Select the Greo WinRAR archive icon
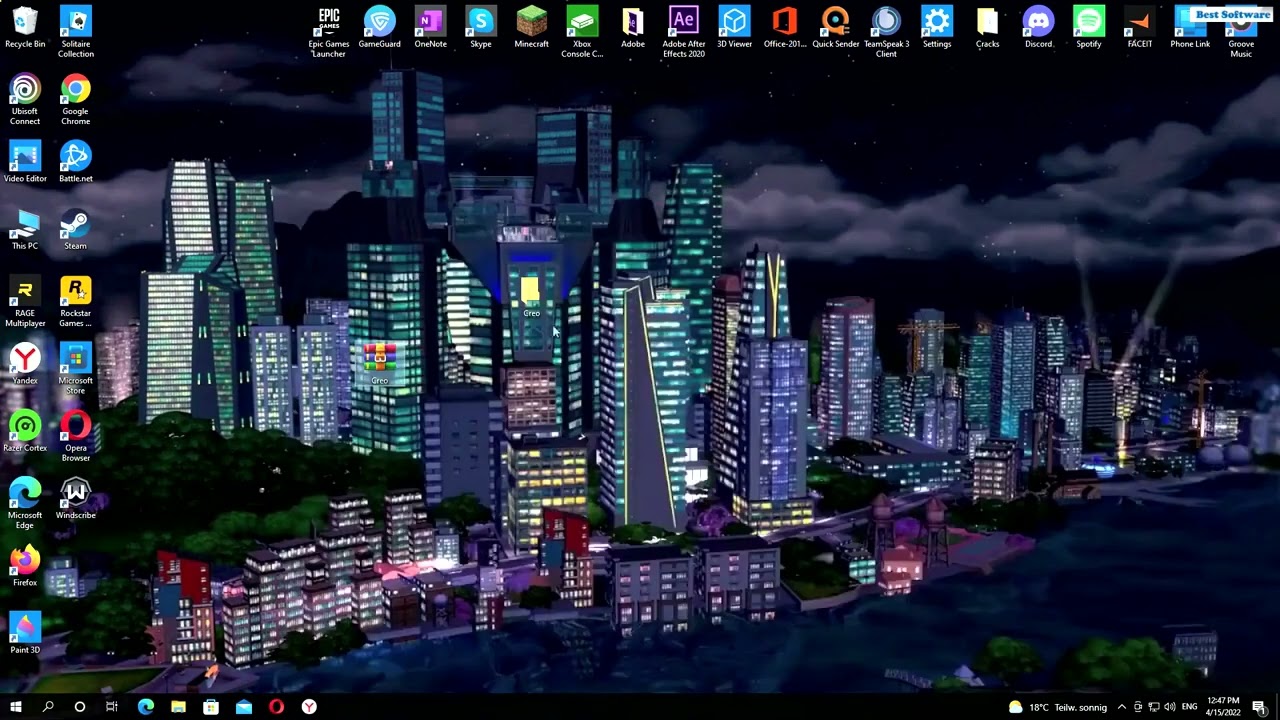Image resolution: width=1280 pixels, height=720 pixels. (x=380, y=364)
